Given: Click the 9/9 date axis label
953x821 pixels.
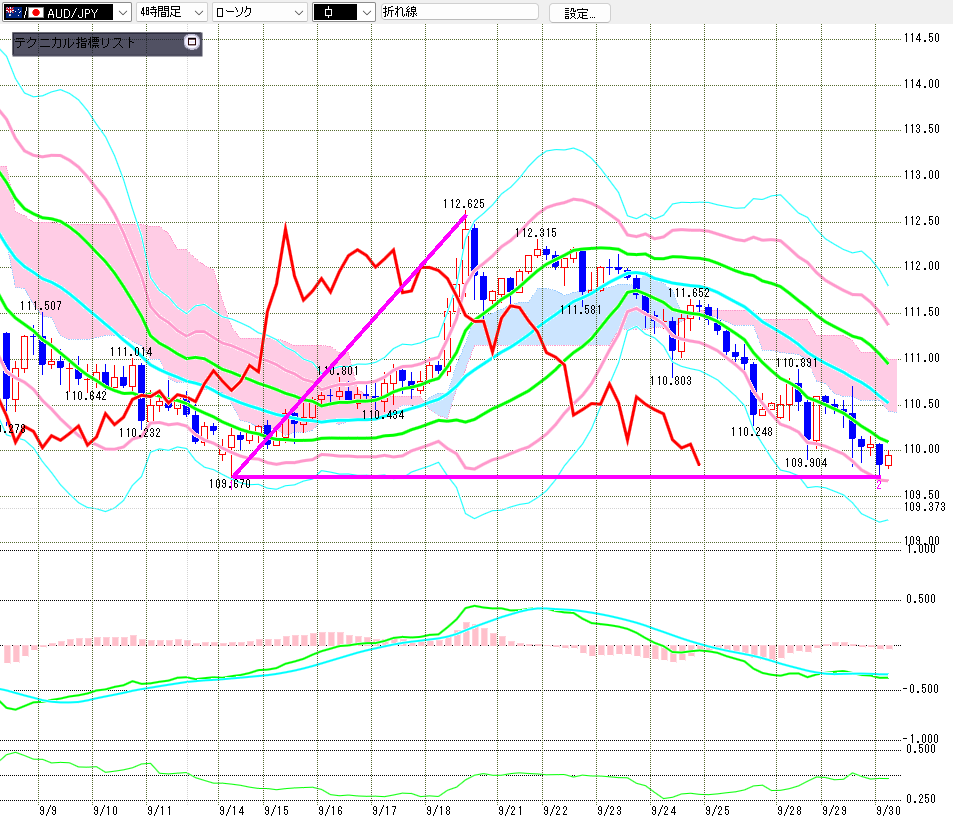Looking at the screenshot, I should click(48, 810).
